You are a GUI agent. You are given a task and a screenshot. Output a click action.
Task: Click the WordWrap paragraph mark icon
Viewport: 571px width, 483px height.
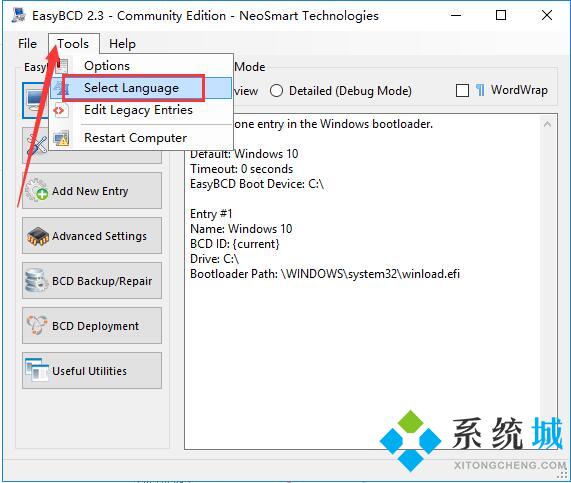click(480, 90)
